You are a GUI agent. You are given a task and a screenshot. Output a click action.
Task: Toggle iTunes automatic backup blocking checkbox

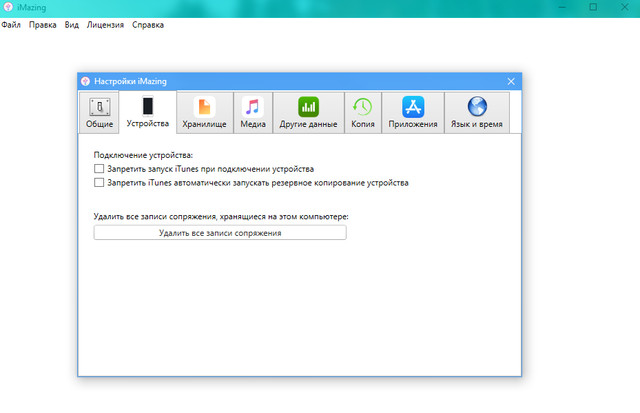98,183
